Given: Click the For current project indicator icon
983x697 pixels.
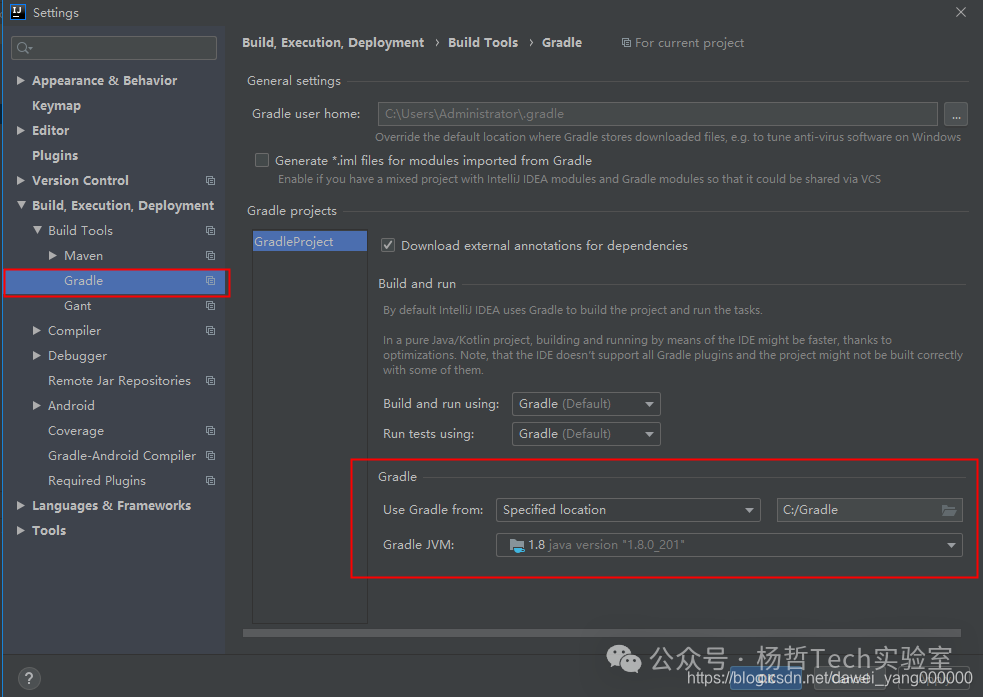Looking at the screenshot, I should click(x=625, y=42).
